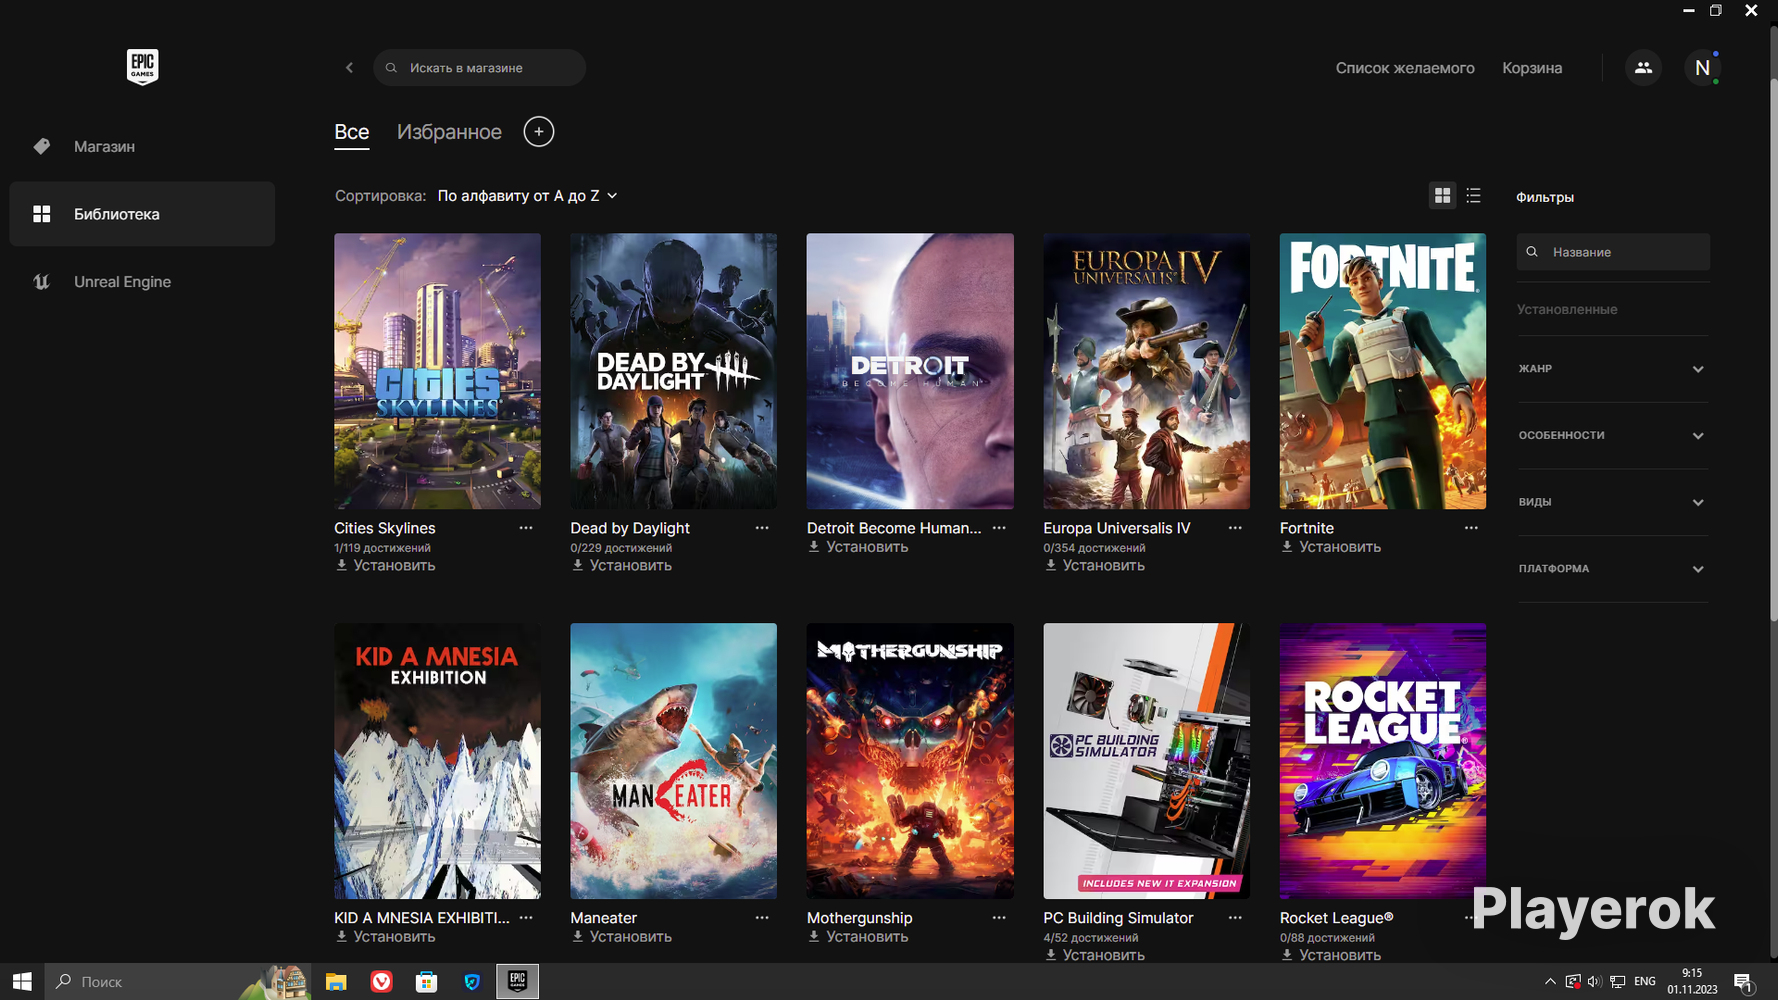Switch to the Избранное tab
This screenshot has height=1000, width=1778.
[x=449, y=132]
